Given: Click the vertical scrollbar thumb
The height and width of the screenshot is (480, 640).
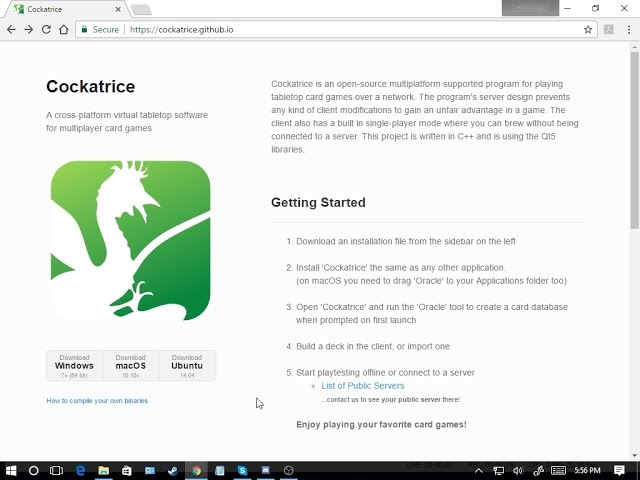Looking at the screenshot, I should (x=634, y=140).
